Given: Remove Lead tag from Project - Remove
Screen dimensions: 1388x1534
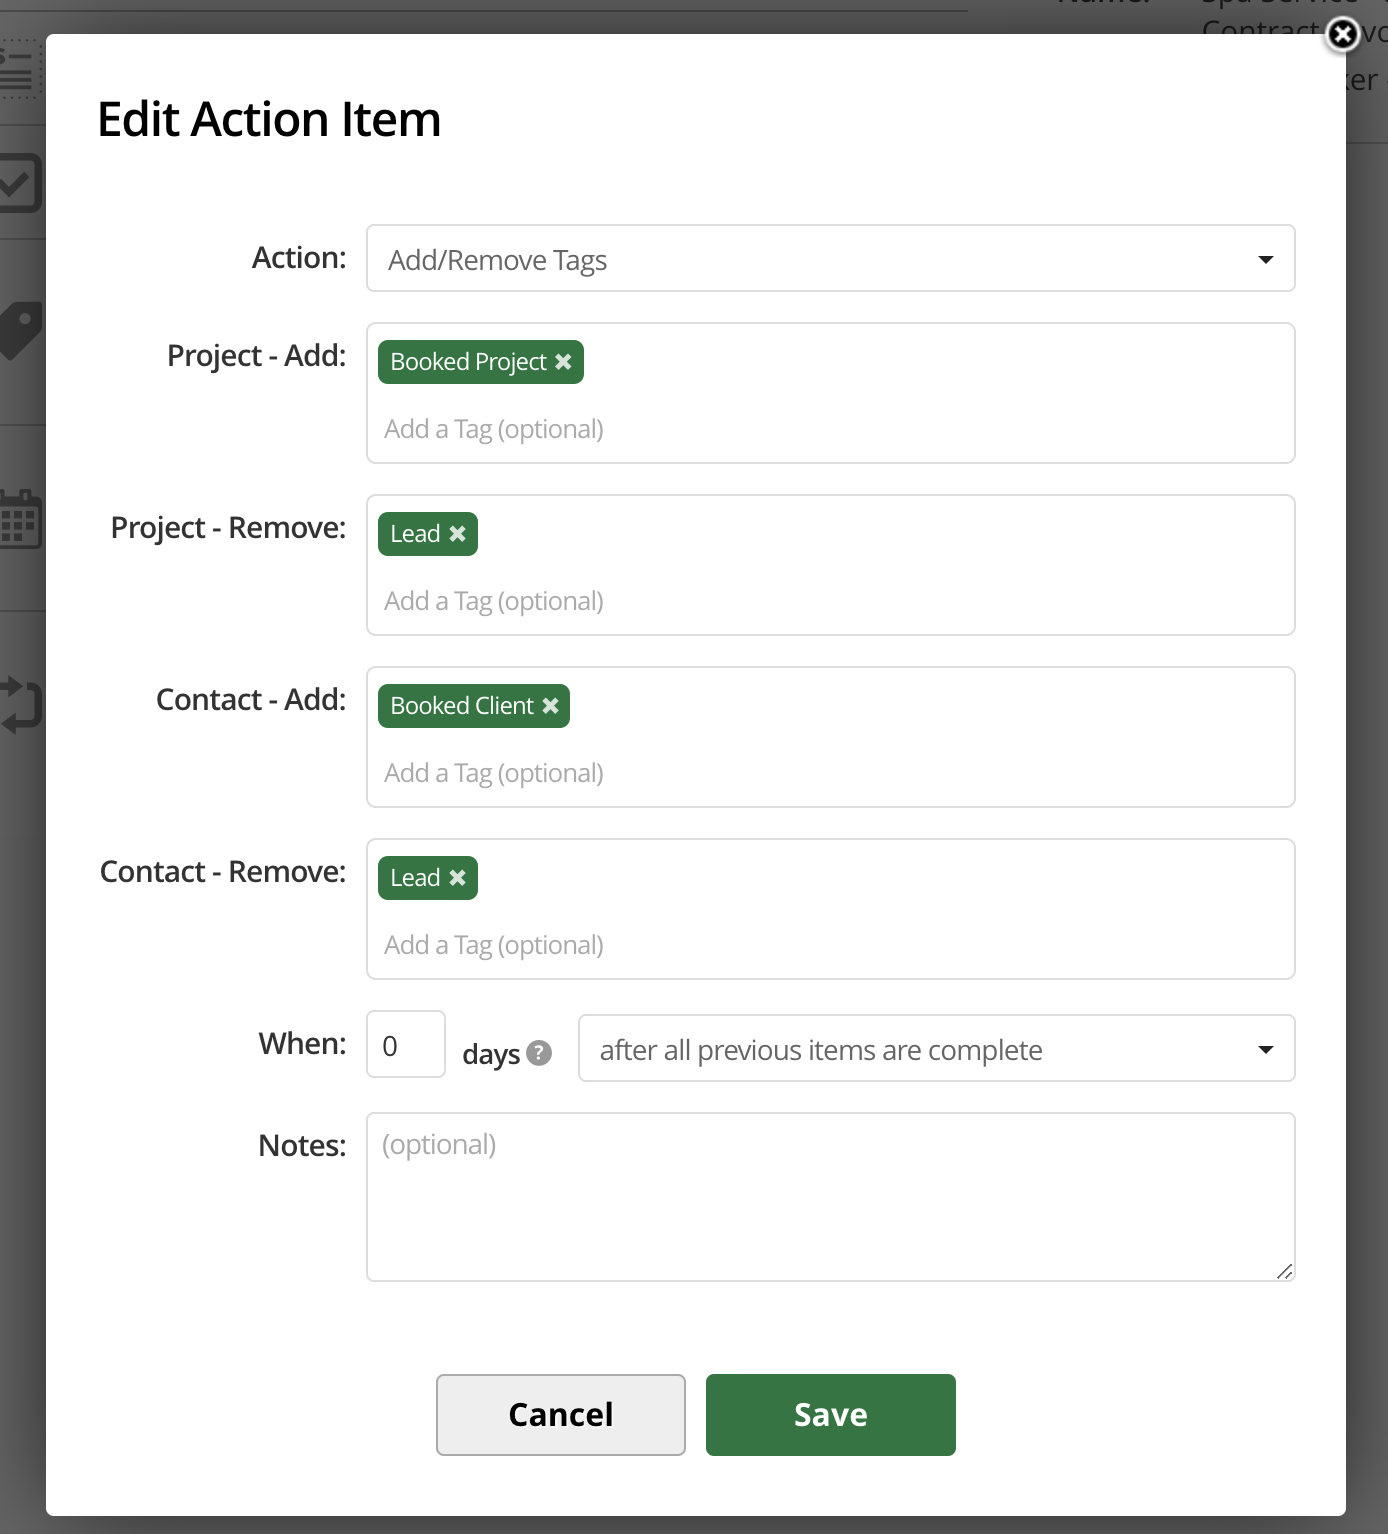Looking at the screenshot, I should (457, 534).
